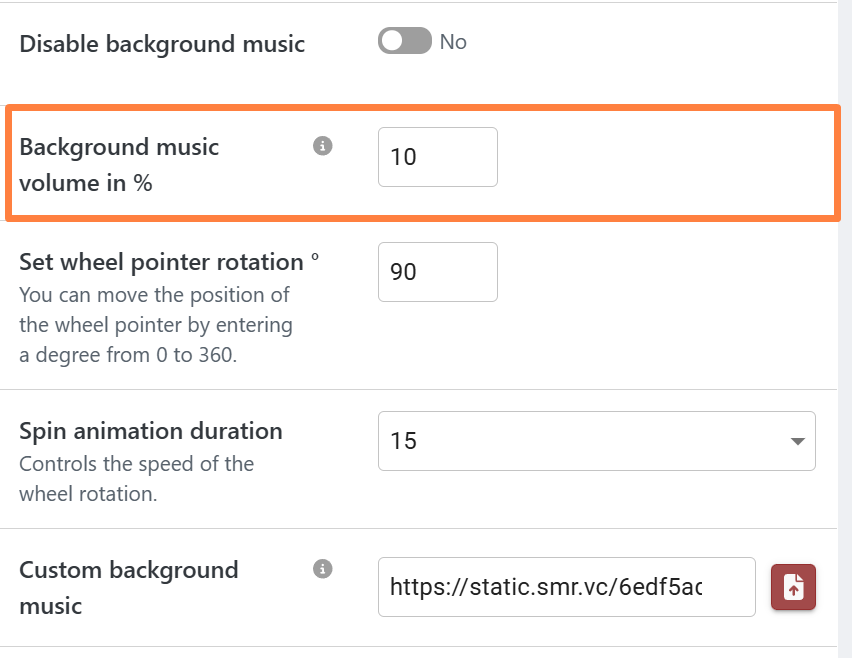This screenshot has width=852, height=658.
Task: Select the value 15 in duration combo box
Action: 580,441
